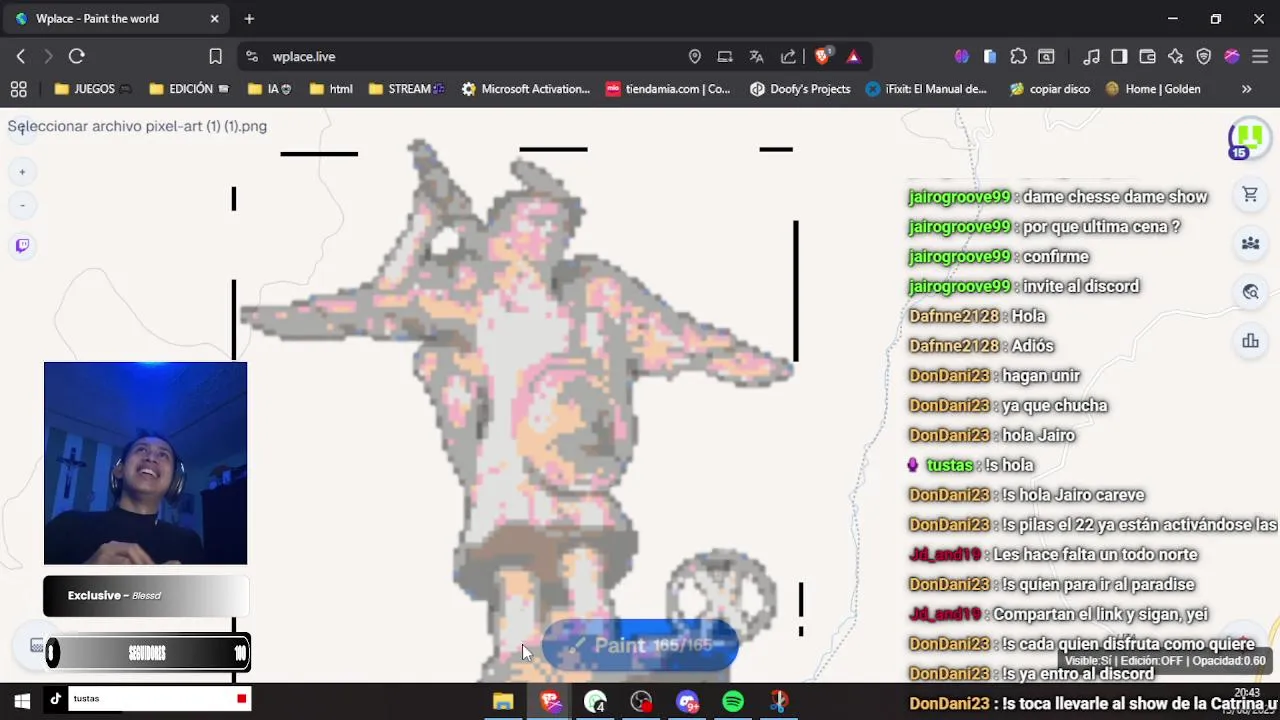Bookmark this page icon
The height and width of the screenshot is (720, 1280).
[215, 57]
